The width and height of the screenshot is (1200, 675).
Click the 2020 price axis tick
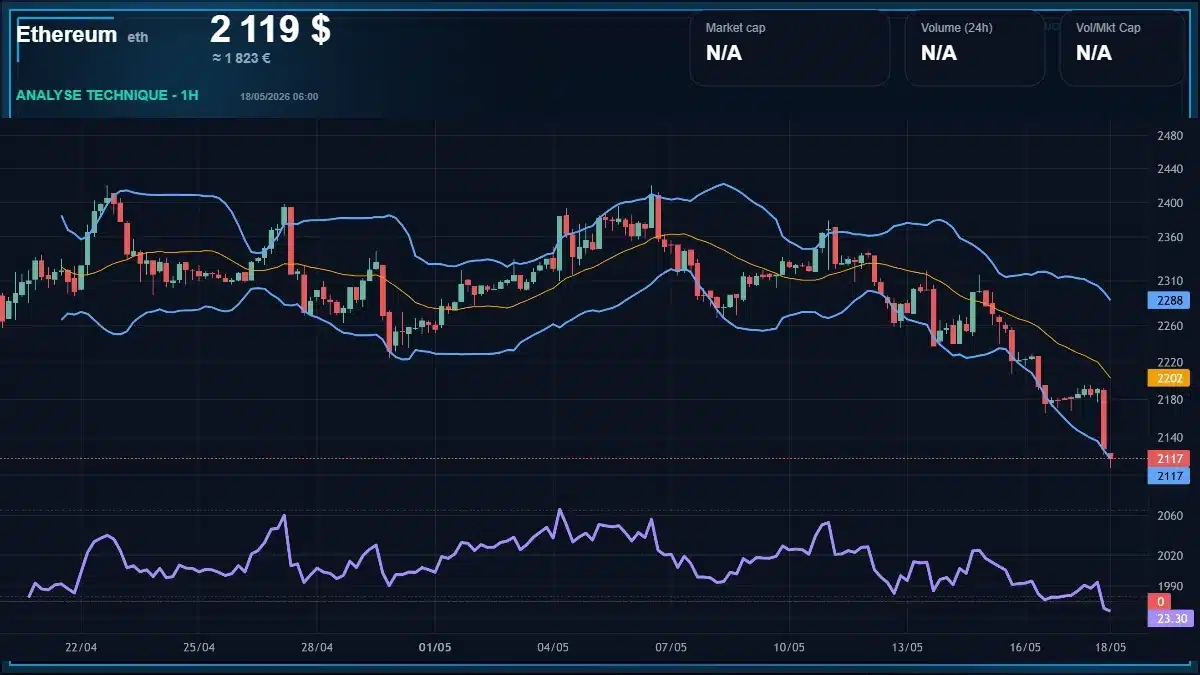point(1169,556)
